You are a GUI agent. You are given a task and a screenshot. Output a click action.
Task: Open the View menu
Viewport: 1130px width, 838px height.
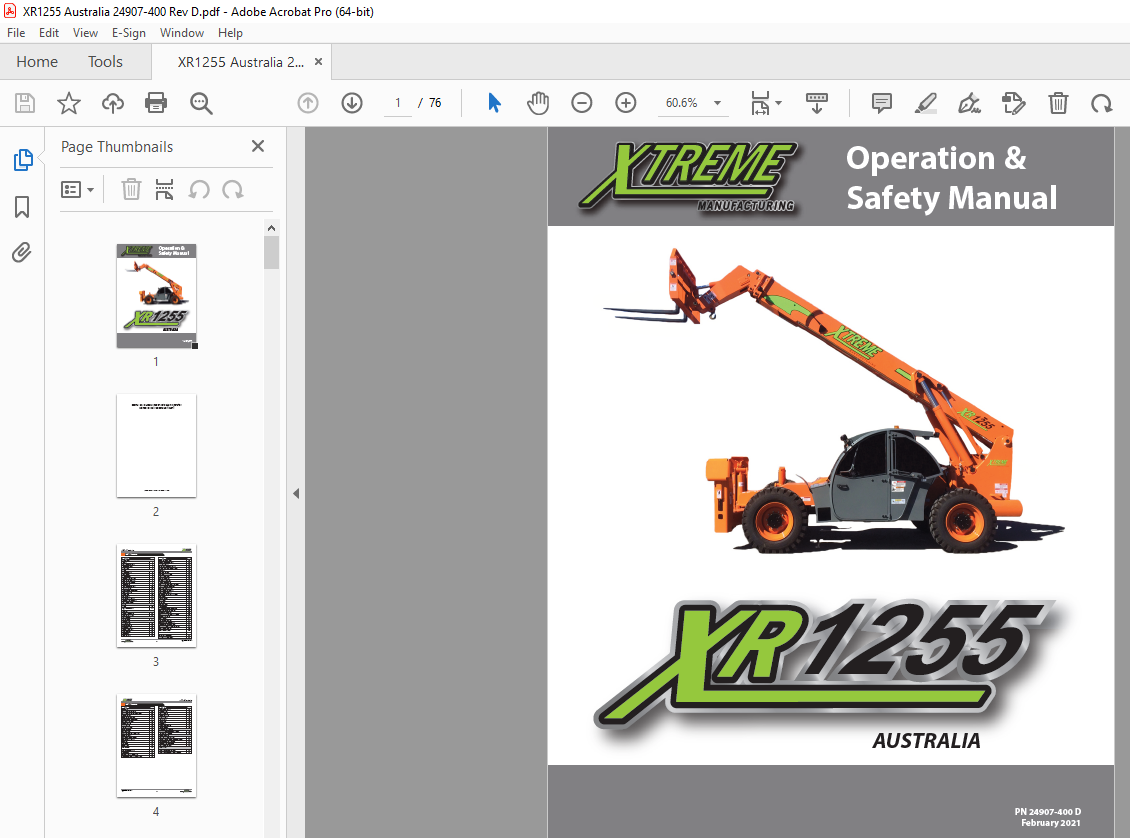point(85,33)
